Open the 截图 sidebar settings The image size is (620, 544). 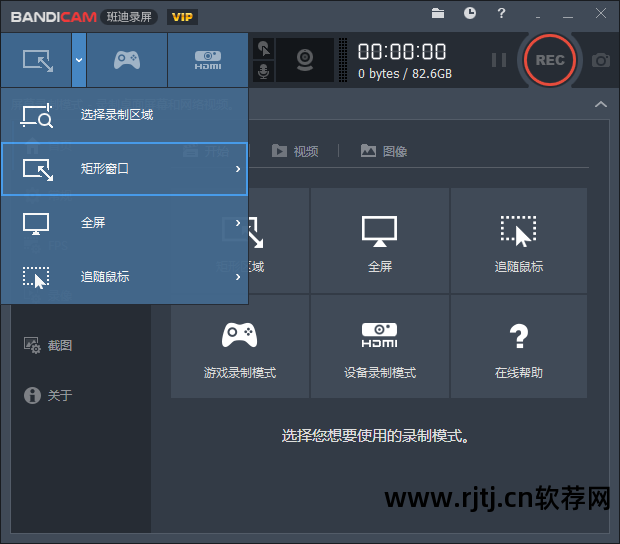(x=48, y=346)
